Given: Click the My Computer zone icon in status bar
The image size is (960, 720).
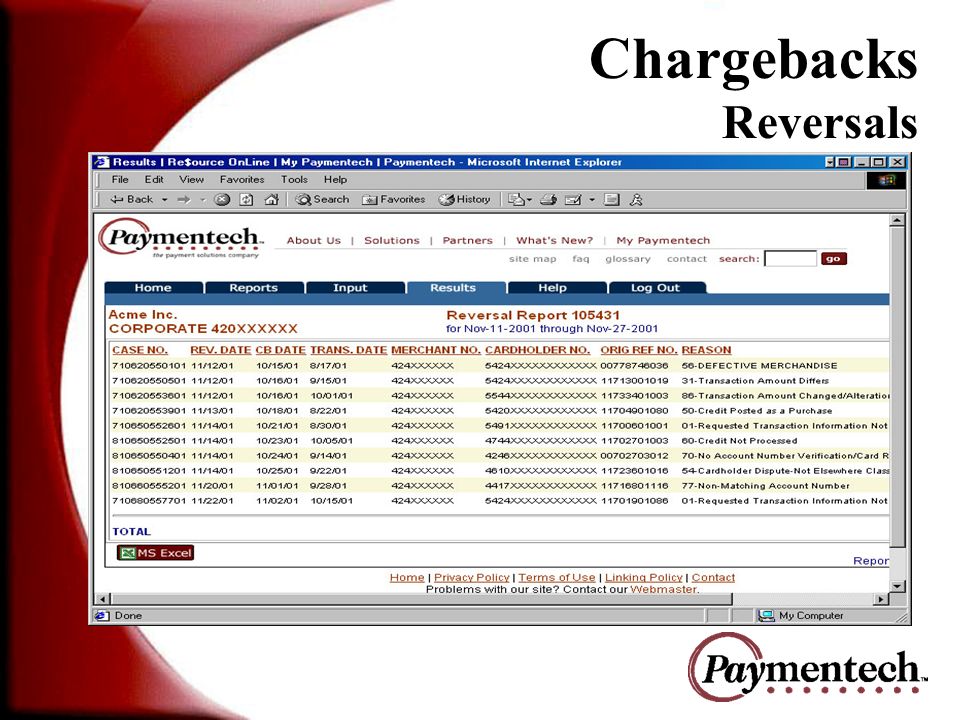Looking at the screenshot, I should tap(766, 615).
